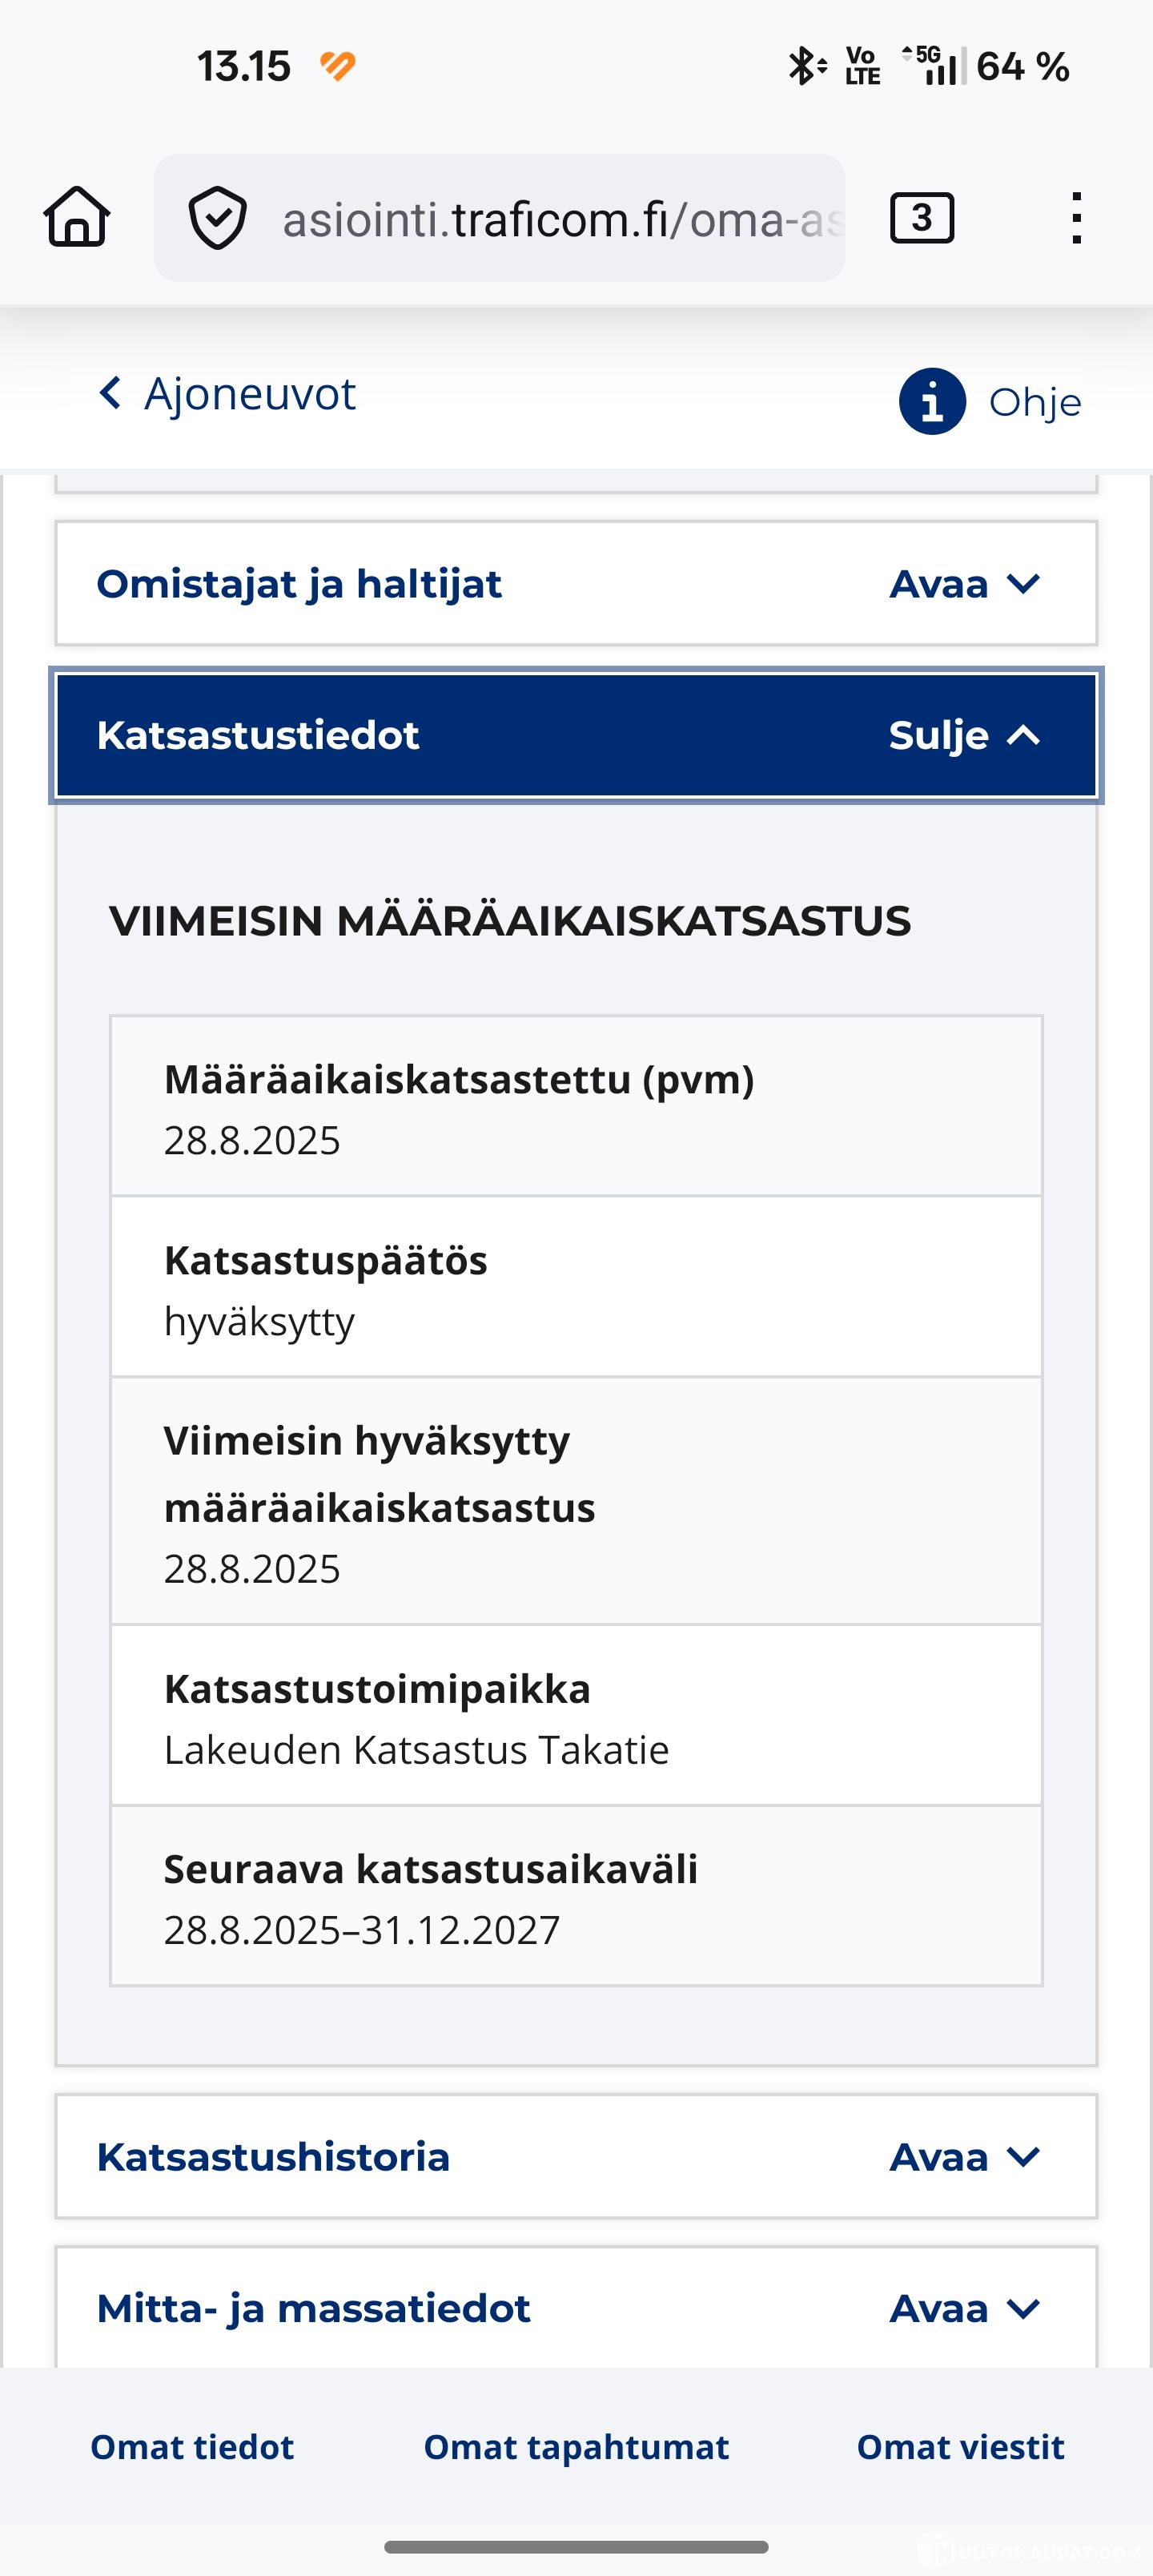The width and height of the screenshot is (1153, 2576).
Task: Tap the Android gesture navigation bar
Action: pyautogui.click(x=576, y=2547)
